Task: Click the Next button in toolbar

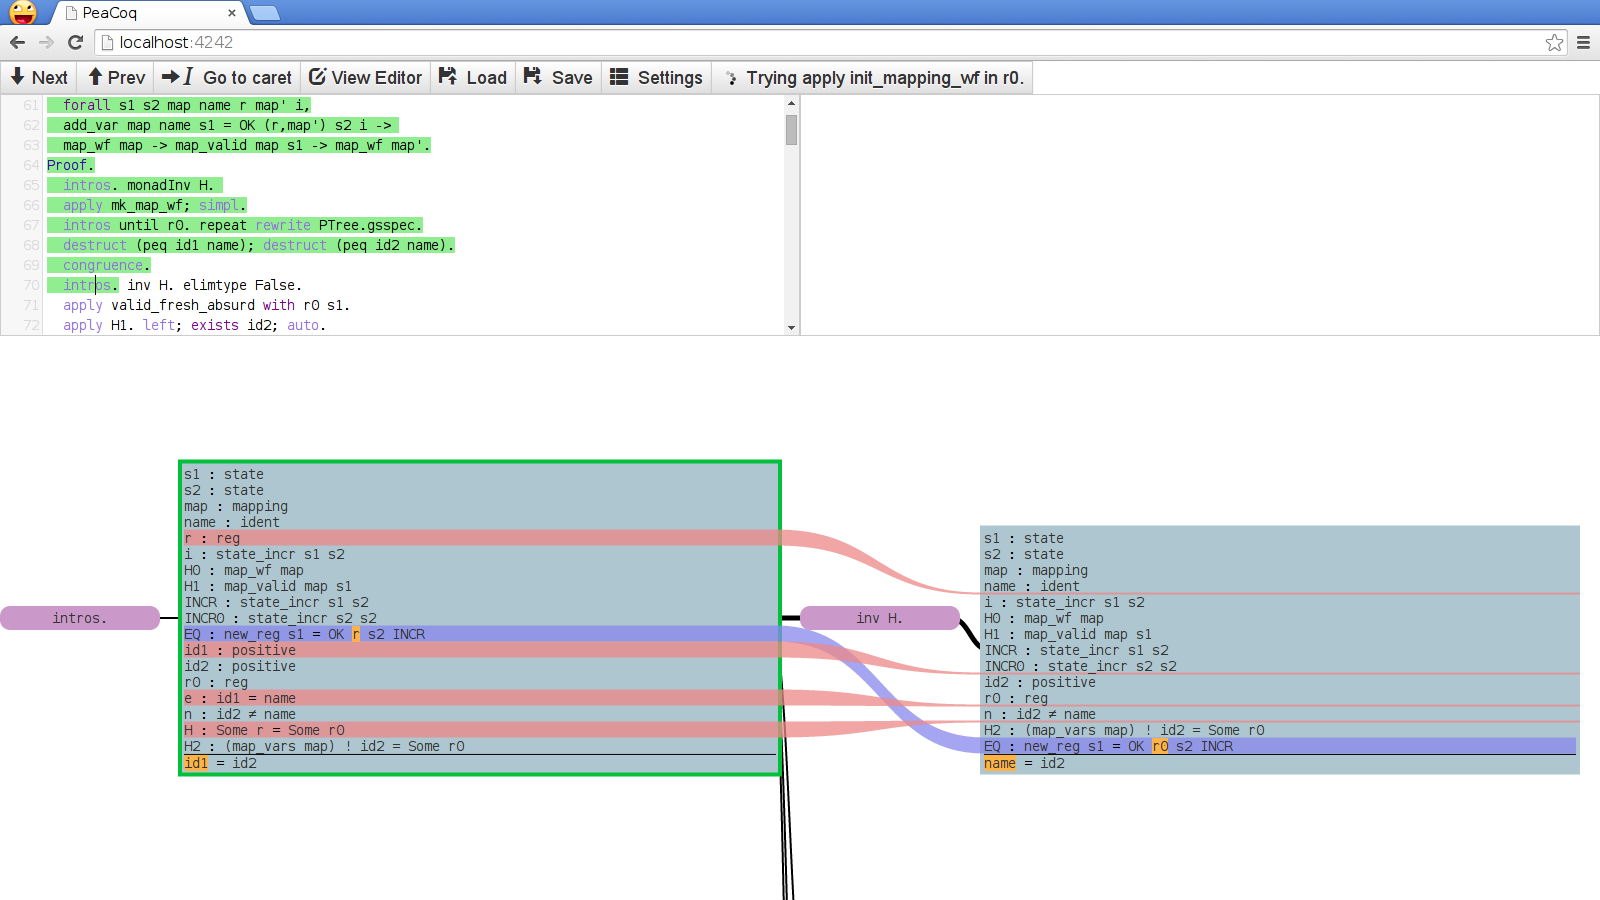Action: (39, 78)
